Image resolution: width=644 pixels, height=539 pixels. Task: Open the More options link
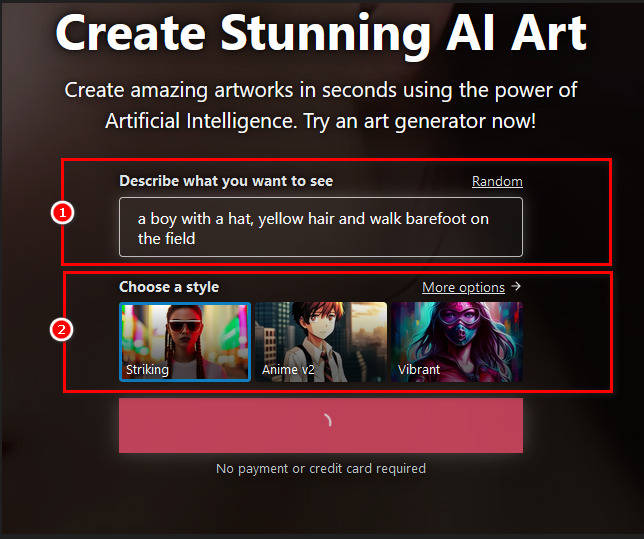463,287
